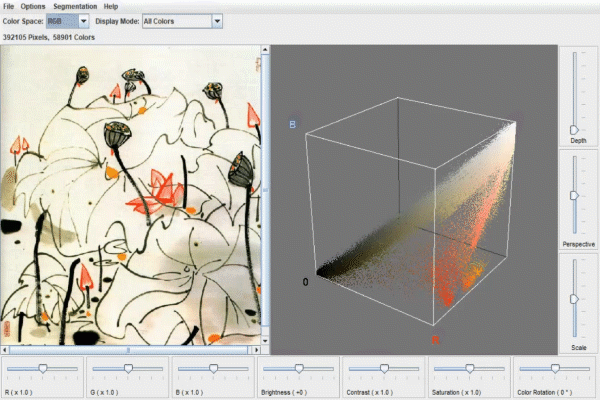Viewport: 600px width, 400px height.
Task: Click the 'Brightness ( +0 )' label
Action: (x=284, y=392)
